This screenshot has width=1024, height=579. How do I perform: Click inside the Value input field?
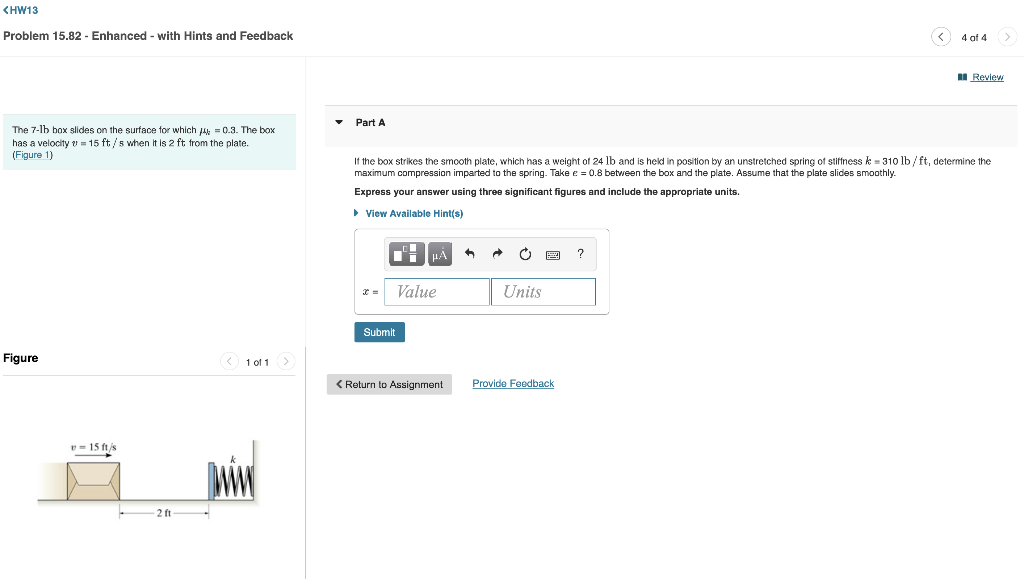click(436, 291)
